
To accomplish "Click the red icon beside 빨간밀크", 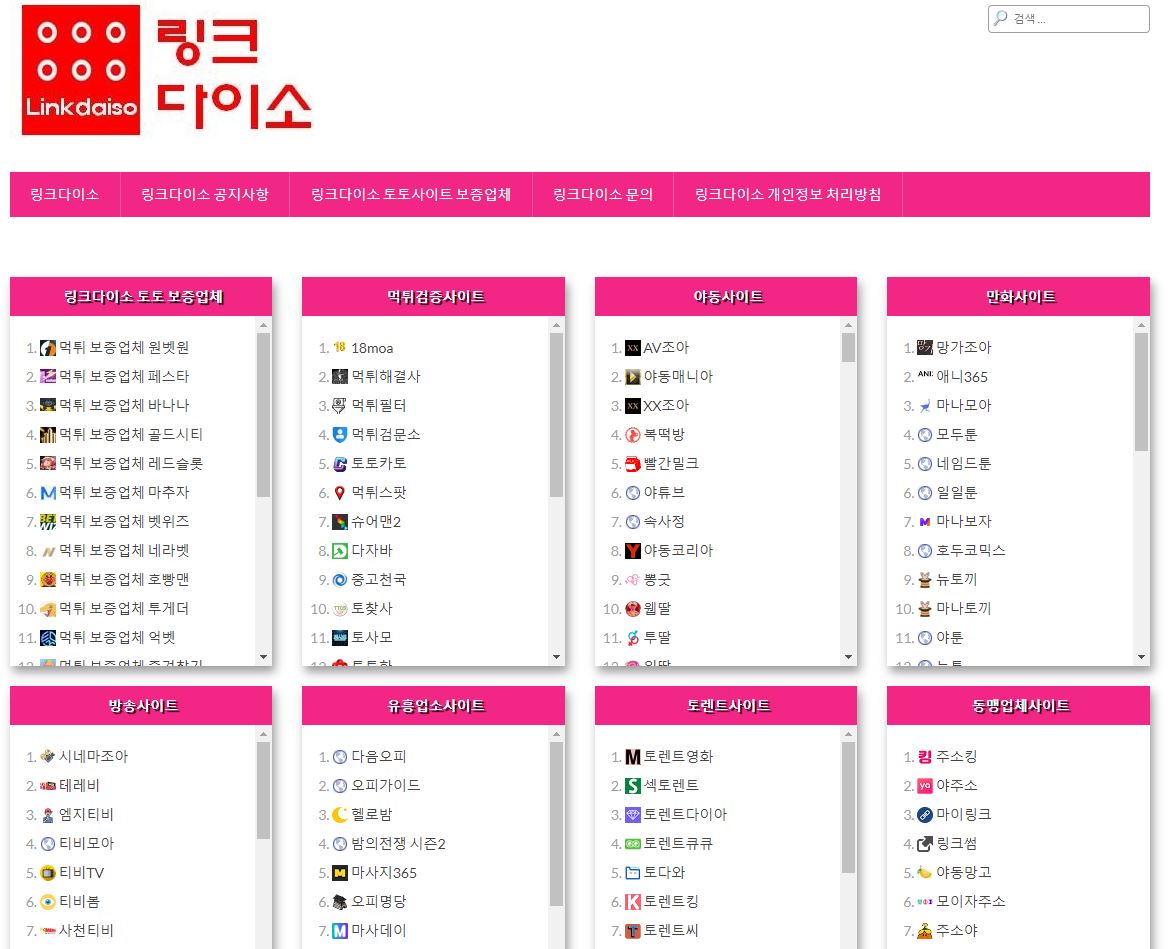I will click(633, 463).
